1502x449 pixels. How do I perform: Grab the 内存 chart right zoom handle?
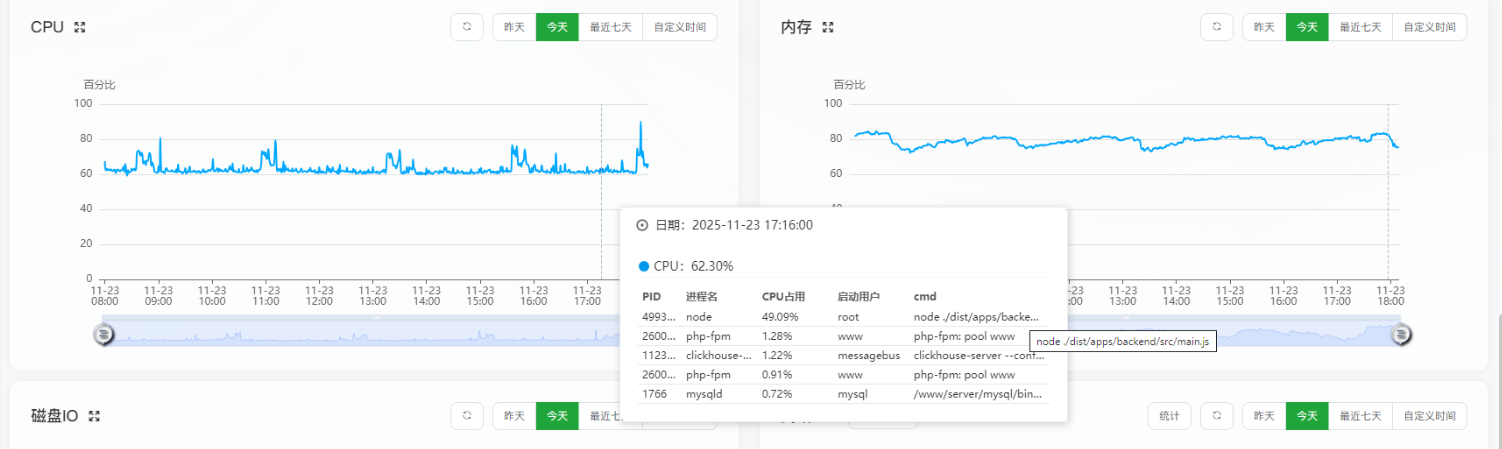(1402, 334)
